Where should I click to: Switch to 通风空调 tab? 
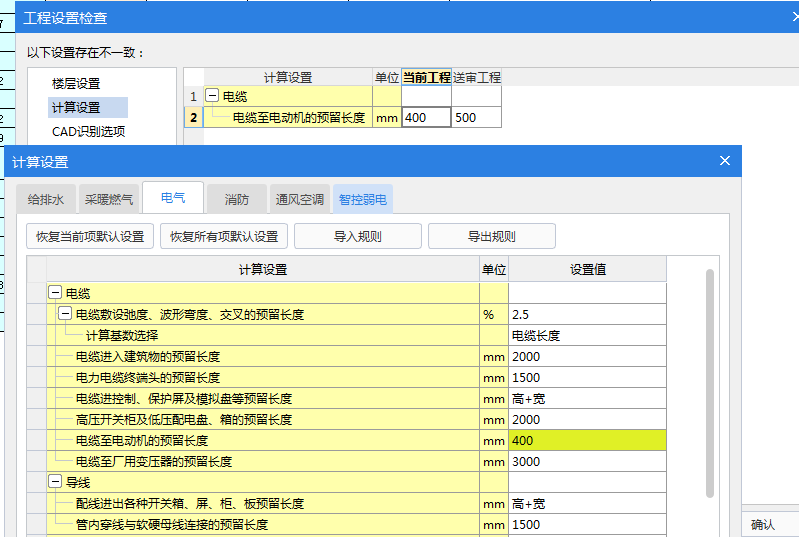[x=300, y=199]
